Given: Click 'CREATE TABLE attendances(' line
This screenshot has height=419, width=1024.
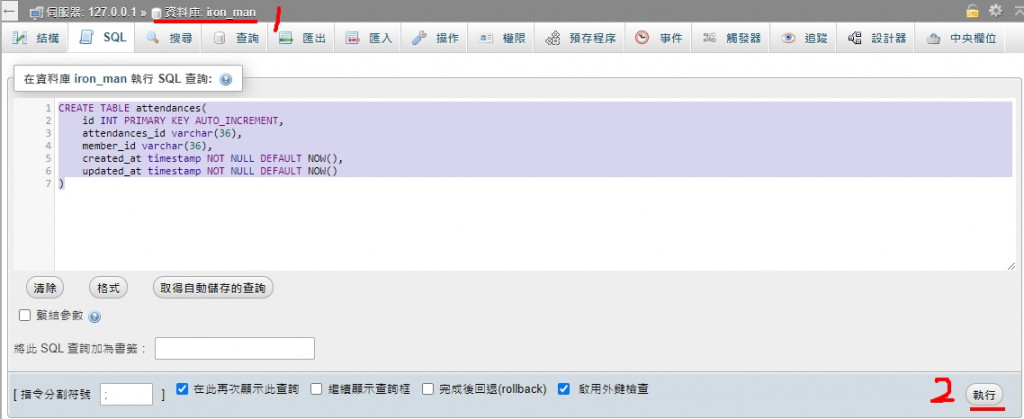Looking at the screenshot, I should coord(133,108).
